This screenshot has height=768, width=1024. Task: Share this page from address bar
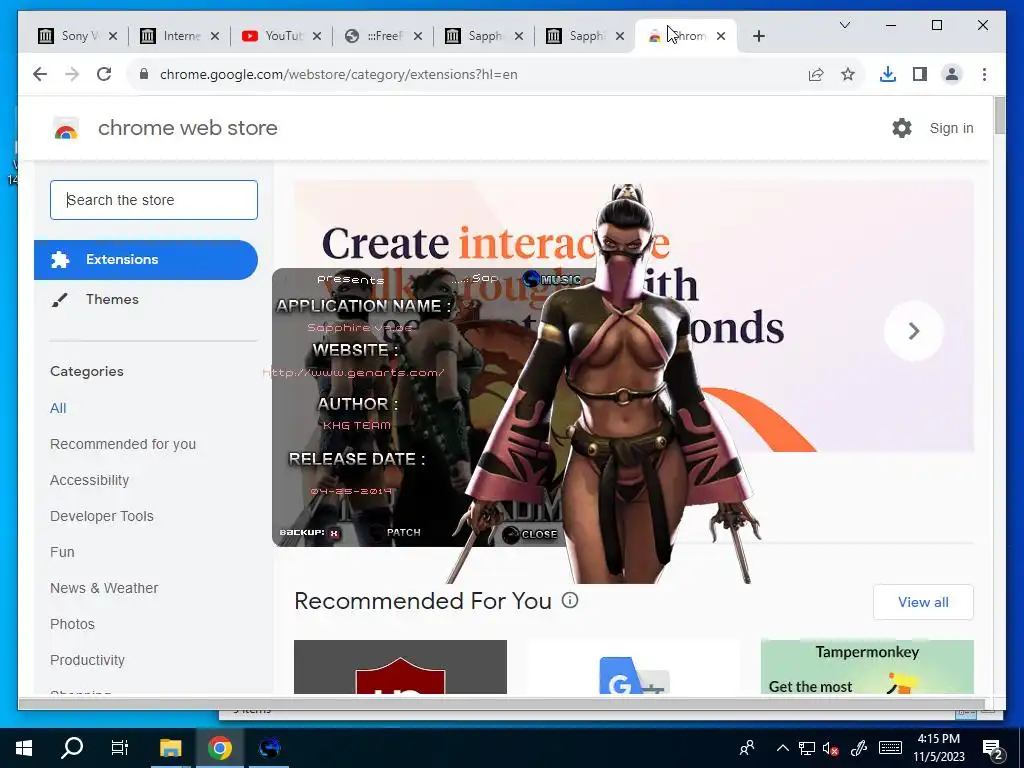(x=816, y=74)
